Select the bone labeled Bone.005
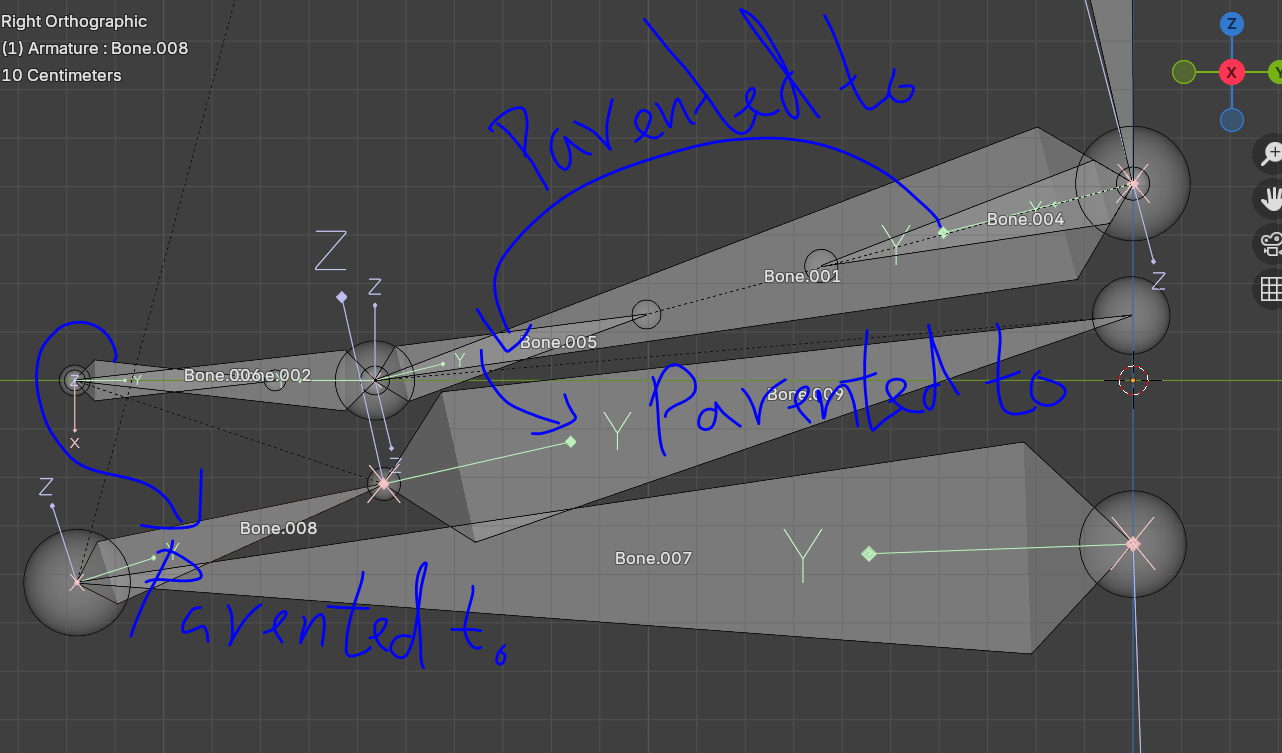Viewport: 1282px width, 753px height. click(558, 342)
